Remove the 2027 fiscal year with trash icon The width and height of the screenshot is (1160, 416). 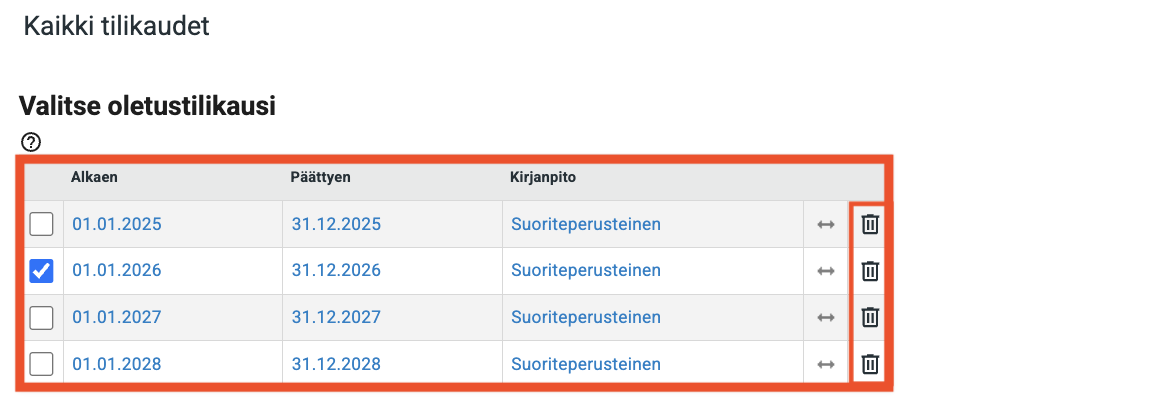tap(870, 317)
